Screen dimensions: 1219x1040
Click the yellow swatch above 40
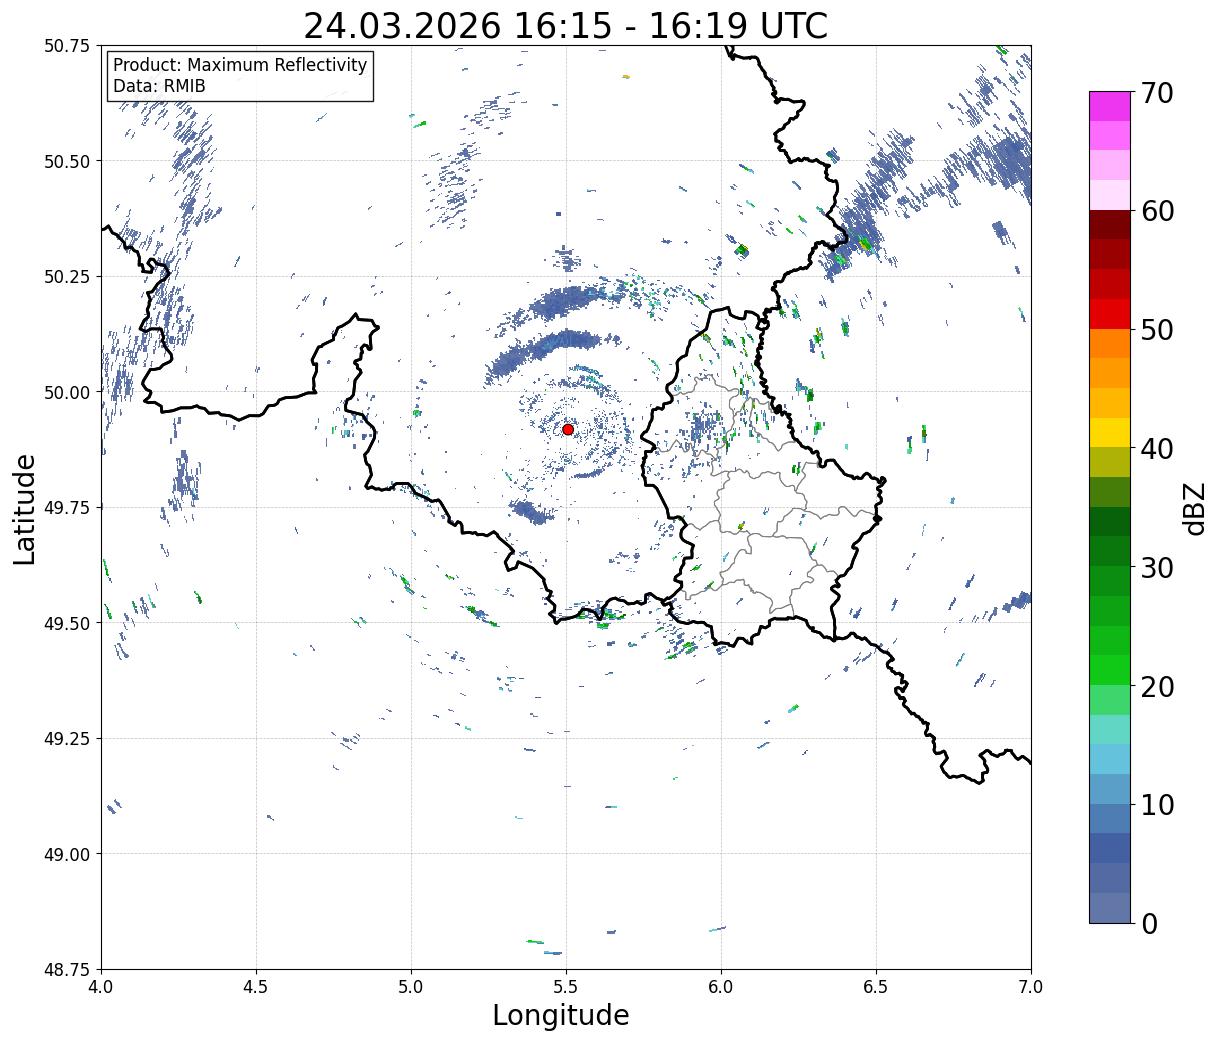click(1110, 432)
